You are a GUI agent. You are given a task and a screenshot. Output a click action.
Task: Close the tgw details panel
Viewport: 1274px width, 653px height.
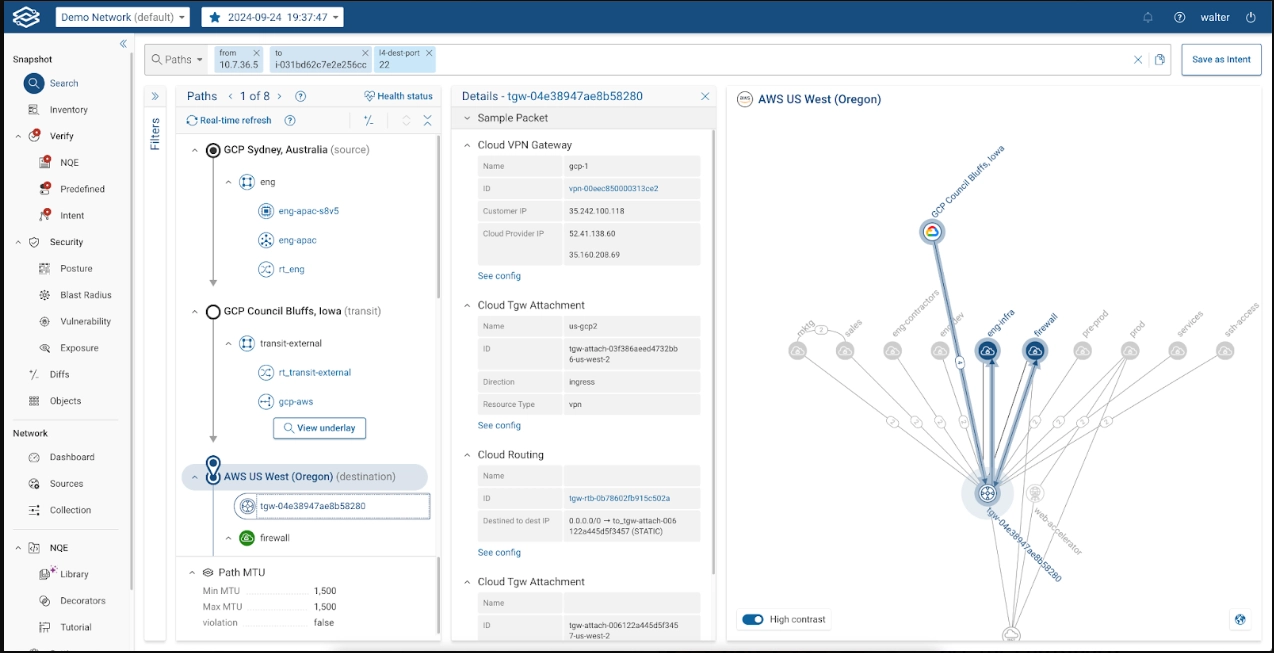(x=705, y=96)
